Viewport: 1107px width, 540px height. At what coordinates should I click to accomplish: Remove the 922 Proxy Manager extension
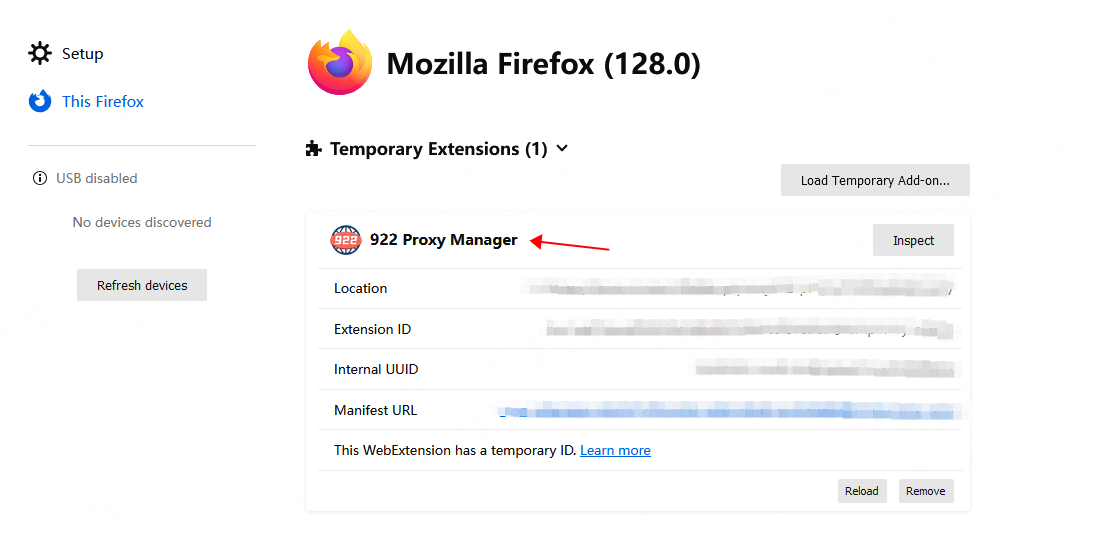[925, 491]
